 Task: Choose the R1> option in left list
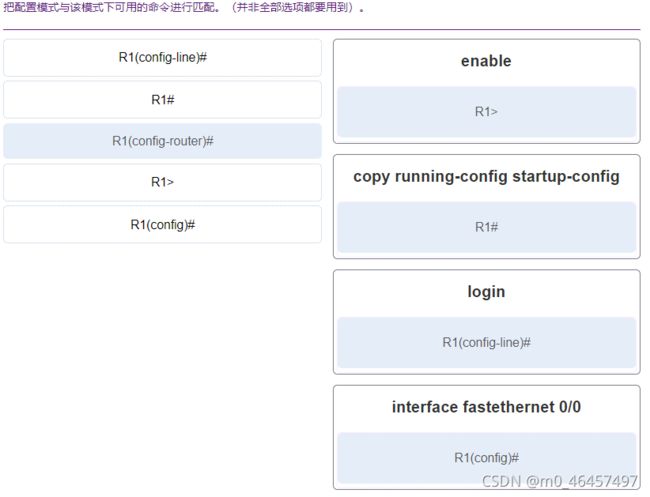(x=162, y=182)
